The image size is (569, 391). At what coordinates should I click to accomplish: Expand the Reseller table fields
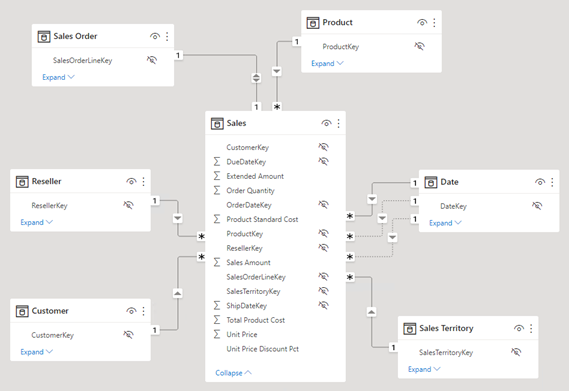[x=37, y=222]
